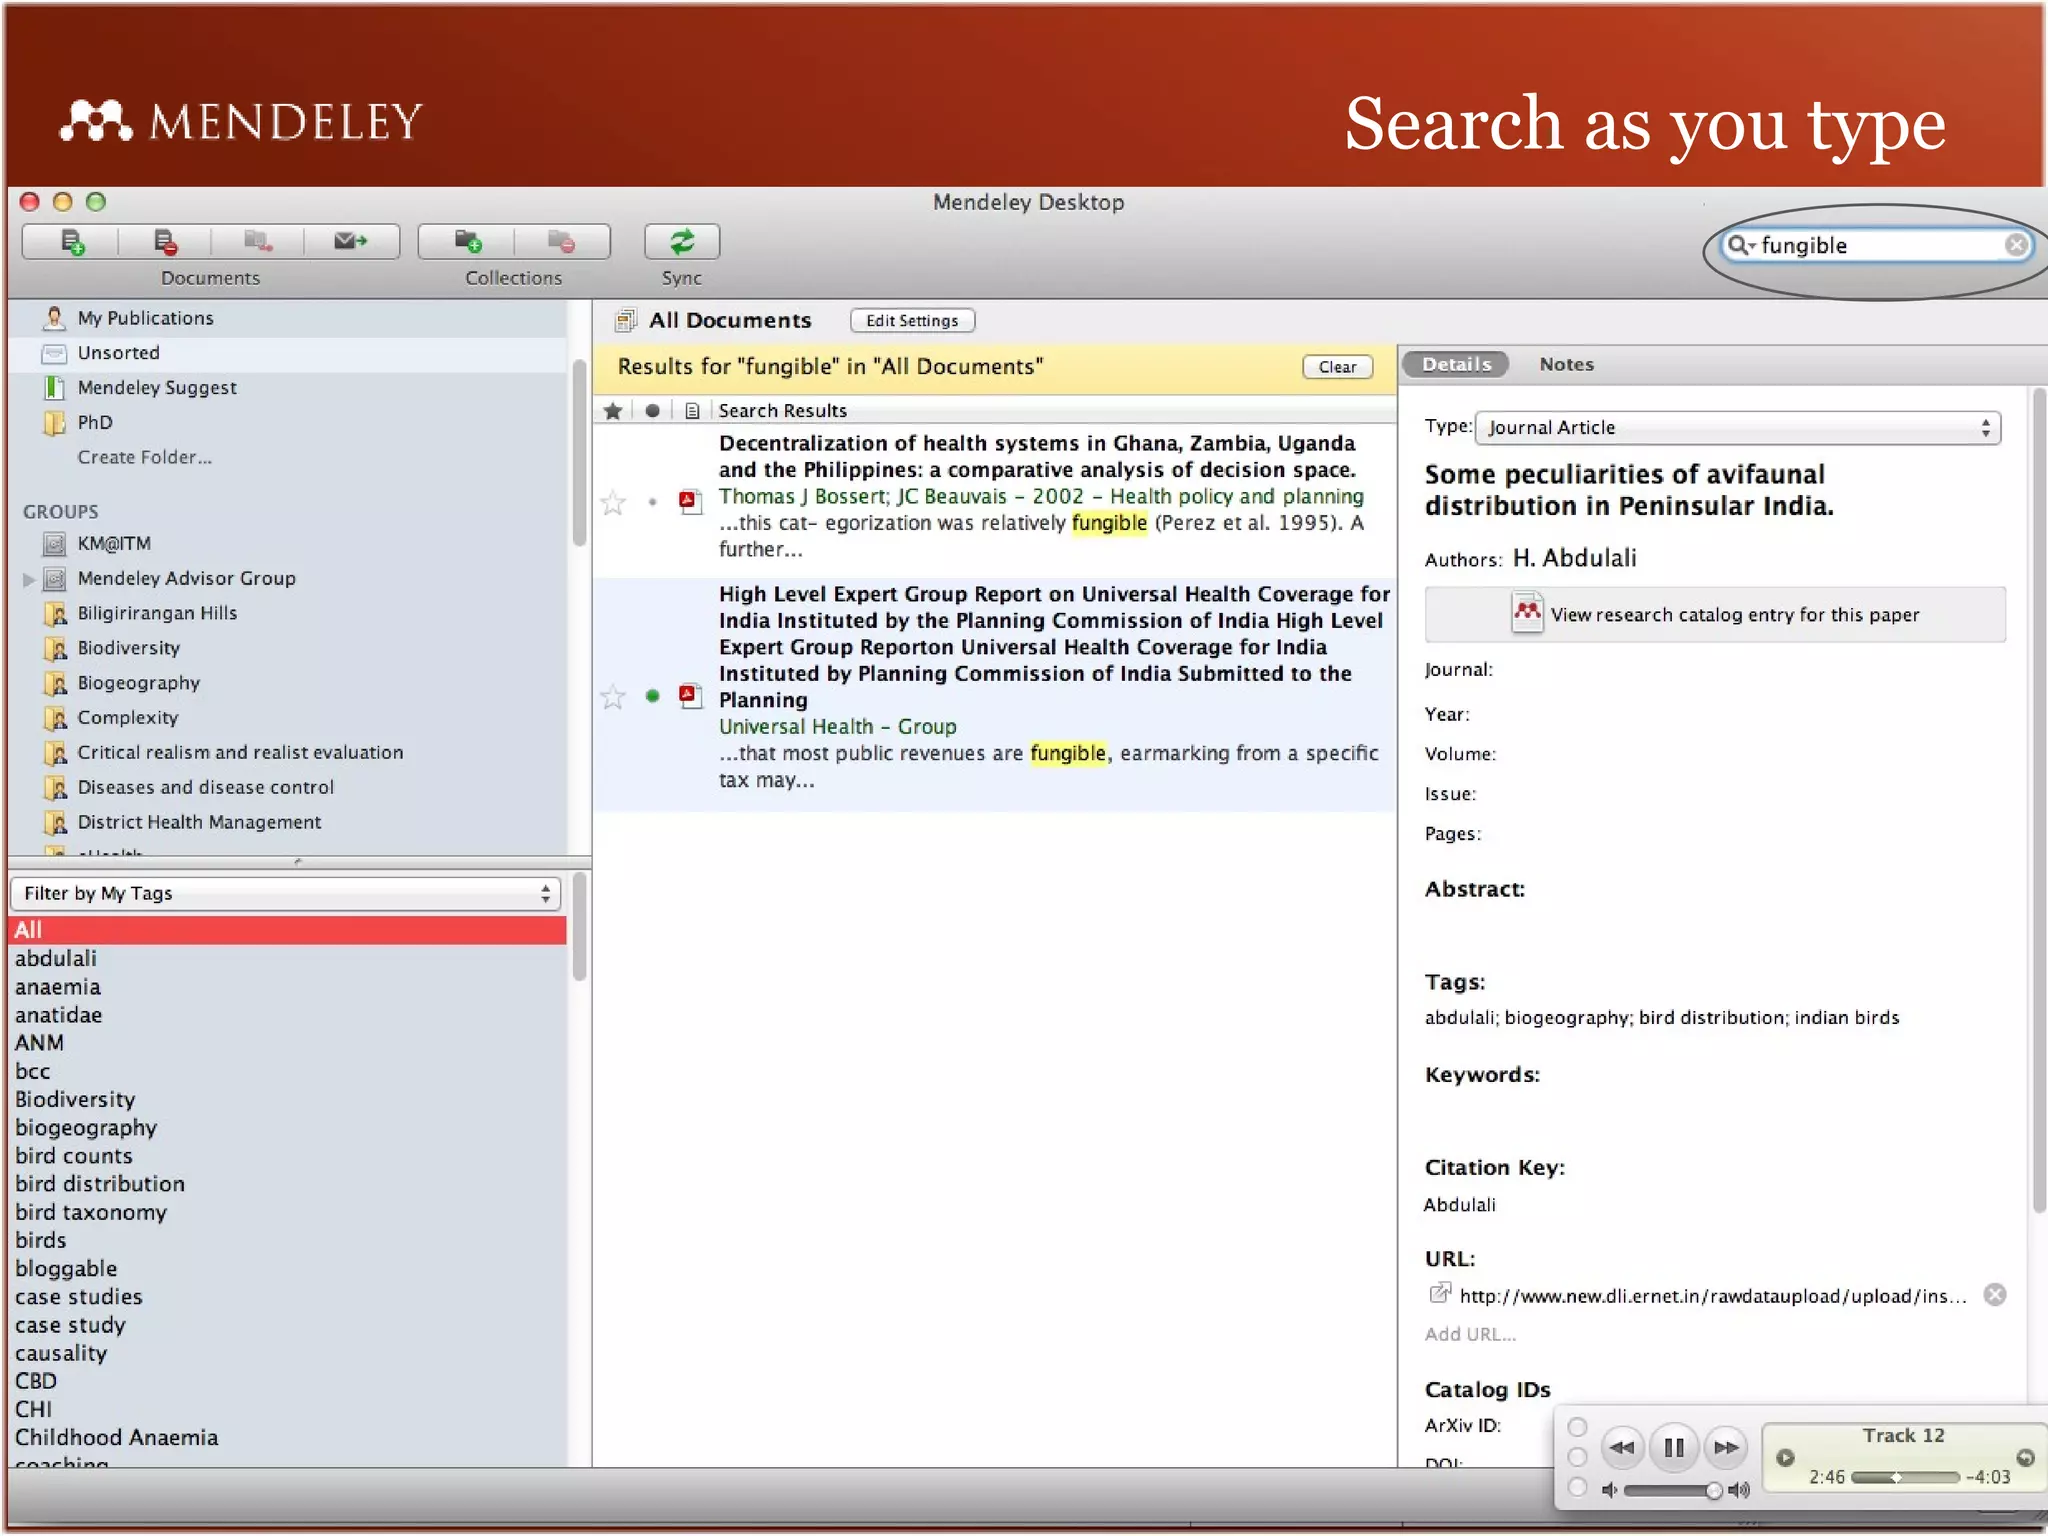Viewport: 2048px width, 1536px height.
Task: Click the Clear search results button
Action: [1337, 367]
